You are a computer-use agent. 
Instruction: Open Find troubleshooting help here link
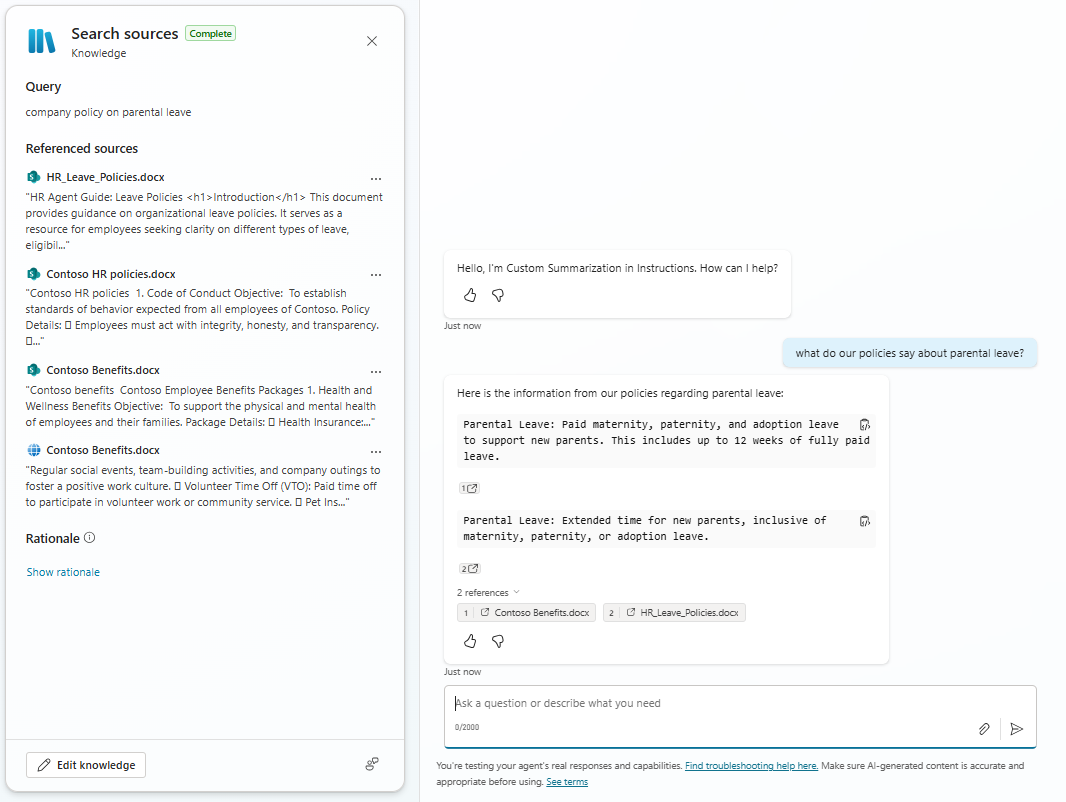tap(751, 765)
